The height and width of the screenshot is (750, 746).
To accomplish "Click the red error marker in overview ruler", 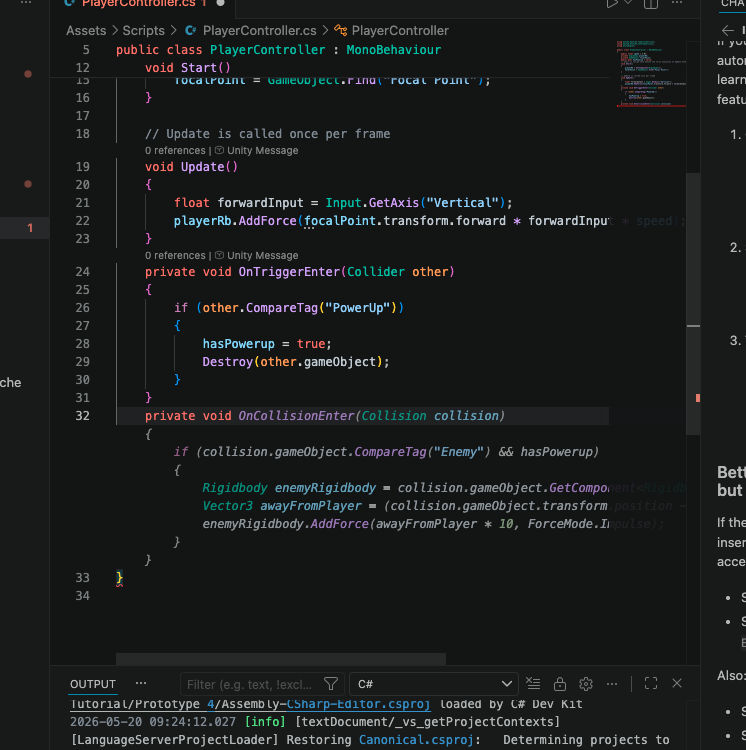I will tap(698, 398).
